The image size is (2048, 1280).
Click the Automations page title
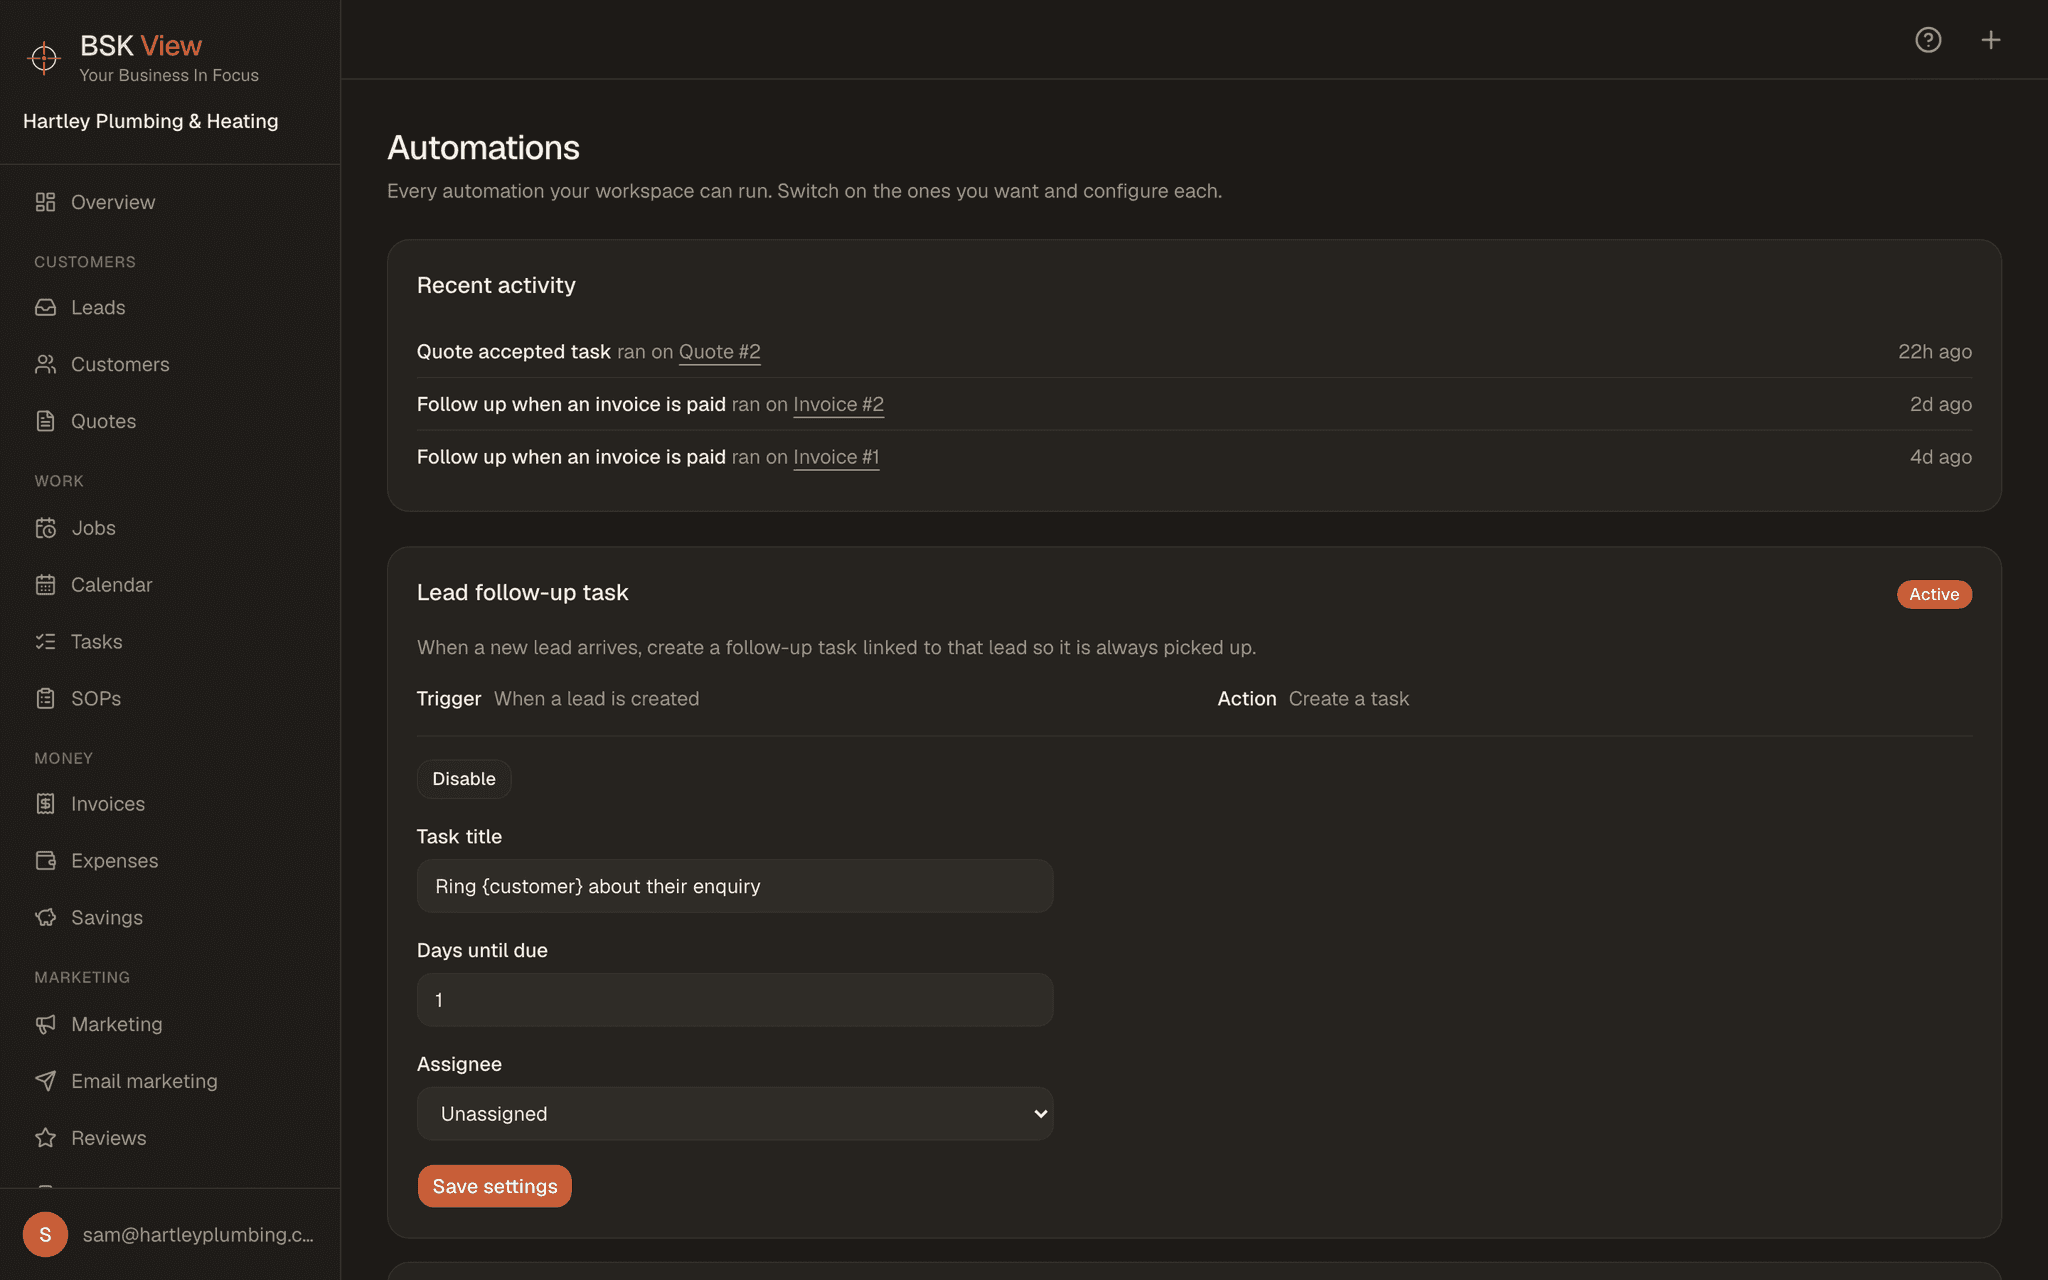pyautogui.click(x=483, y=148)
